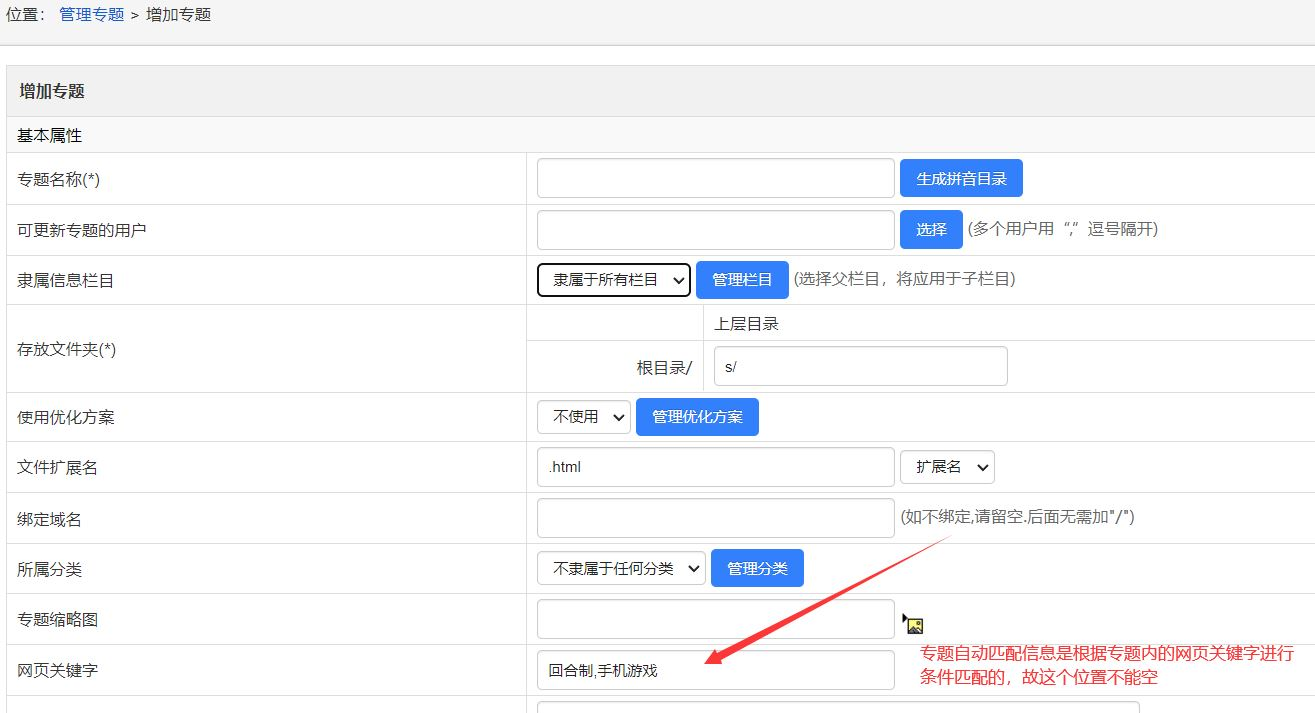Click the 上层目录 label
The height and width of the screenshot is (713, 1315).
[x=746, y=323]
